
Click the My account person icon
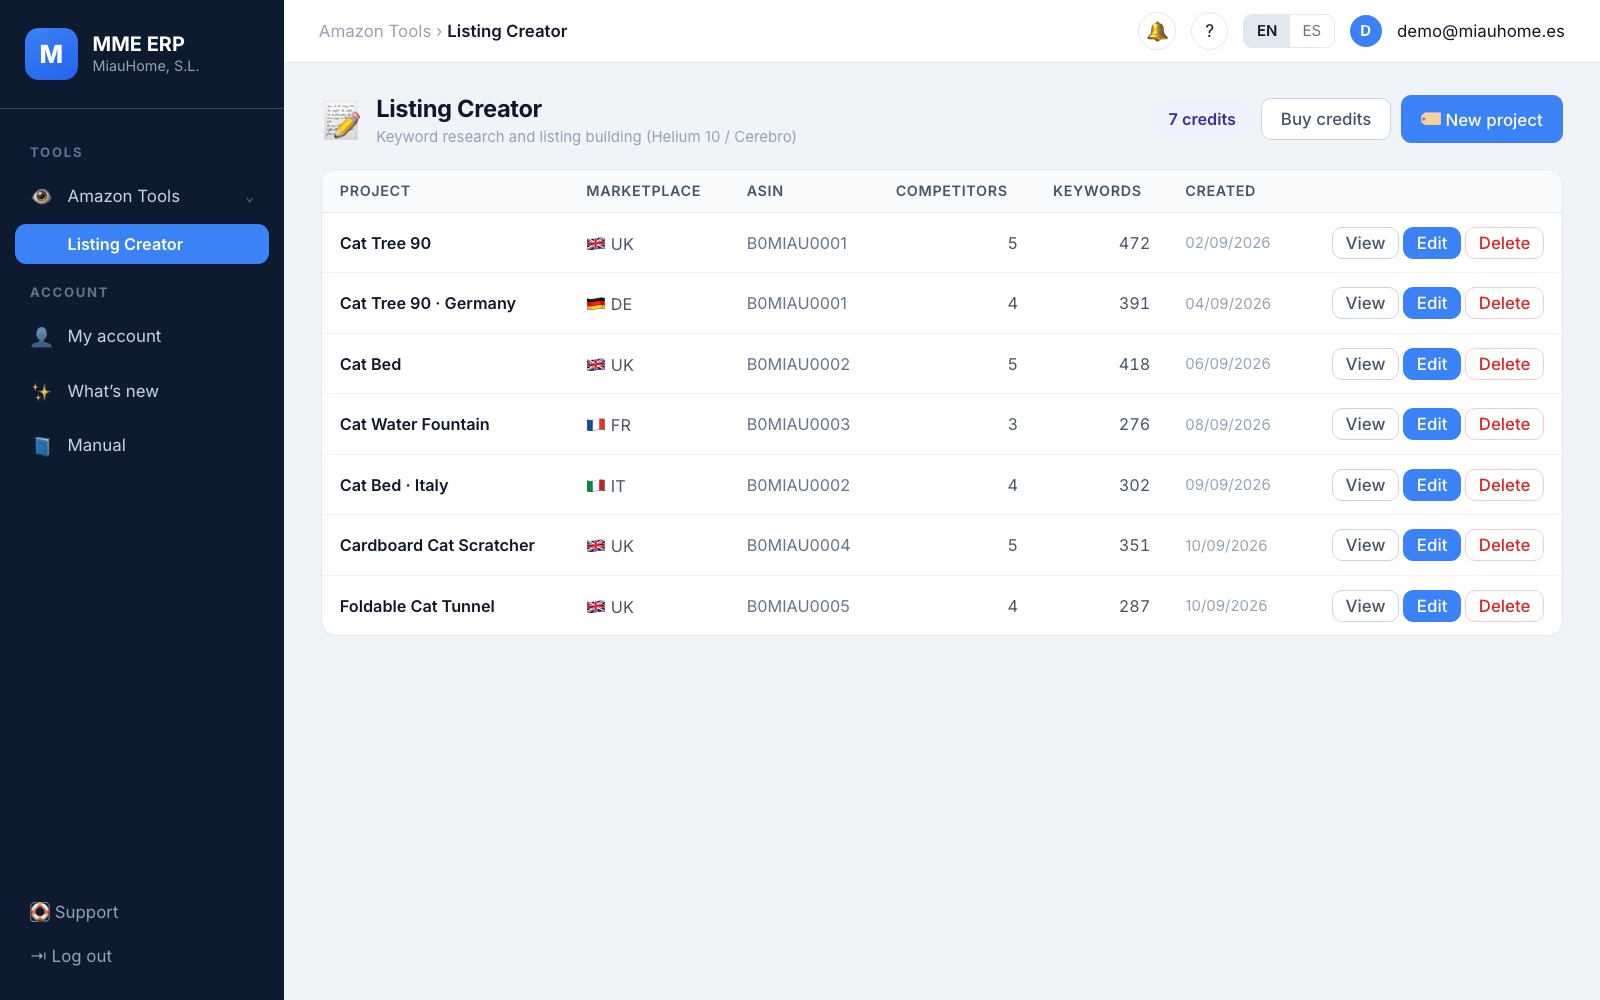(41, 337)
